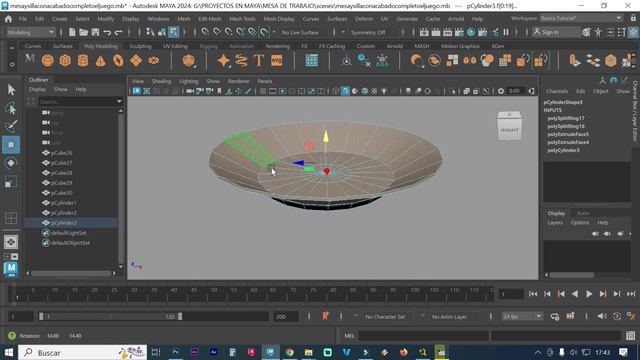Toggle Symmetry Off setting
640x360 pixels.
(368, 32)
